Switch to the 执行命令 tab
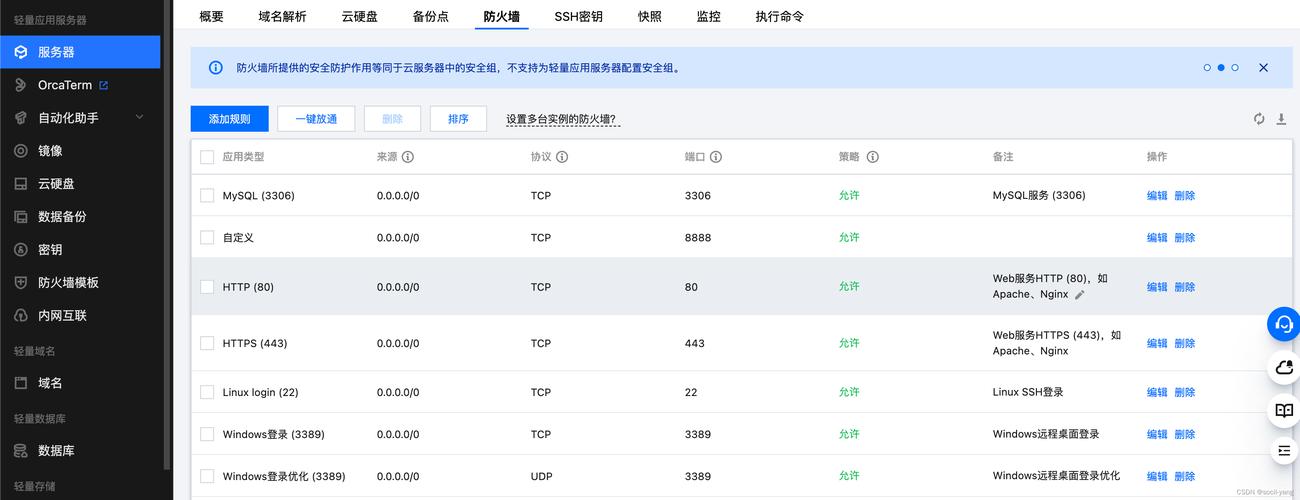The image size is (1300, 500). pyautogui.click(x=779, y=16)
